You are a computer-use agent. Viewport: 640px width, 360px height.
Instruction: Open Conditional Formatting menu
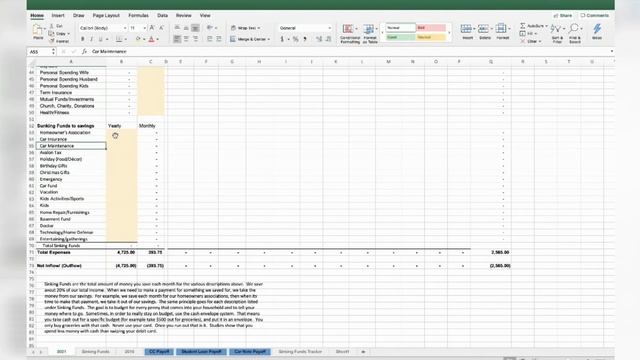[x=350, y=33]
